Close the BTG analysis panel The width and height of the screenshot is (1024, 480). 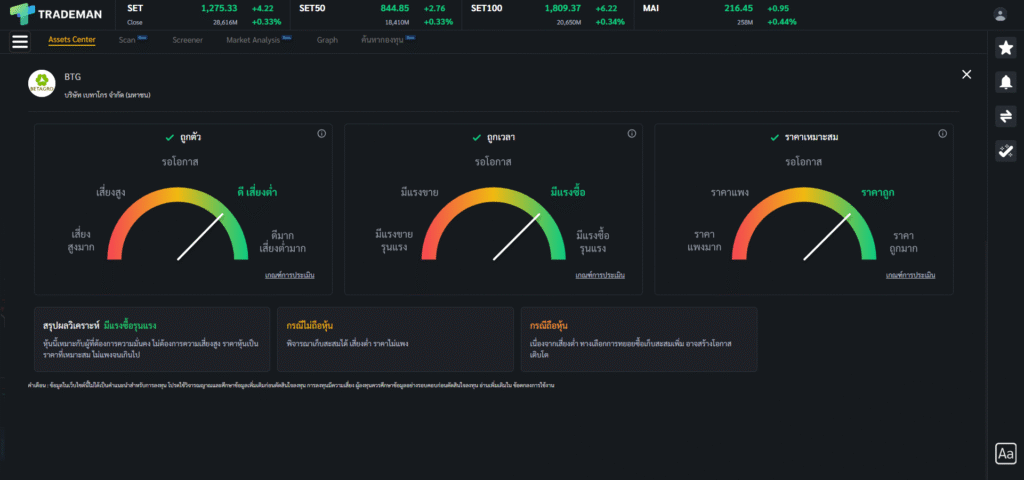(966, 74)
